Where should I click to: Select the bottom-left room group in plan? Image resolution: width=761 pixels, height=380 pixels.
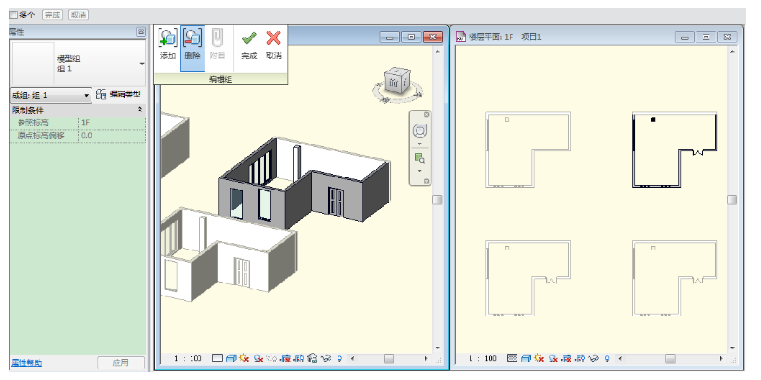[x=528, y=278]
